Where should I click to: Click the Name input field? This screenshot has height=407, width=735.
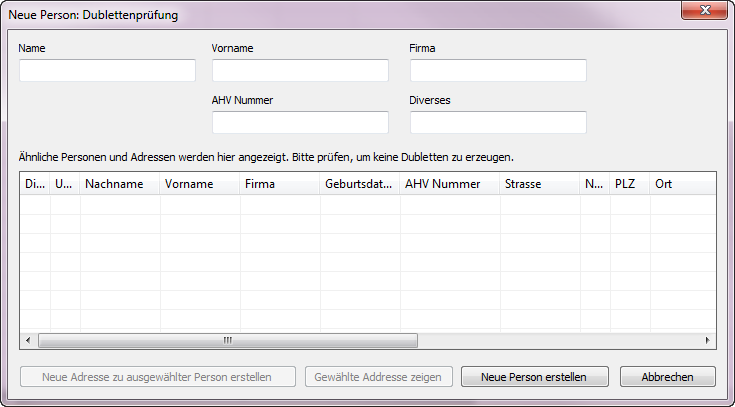point(107,70)
